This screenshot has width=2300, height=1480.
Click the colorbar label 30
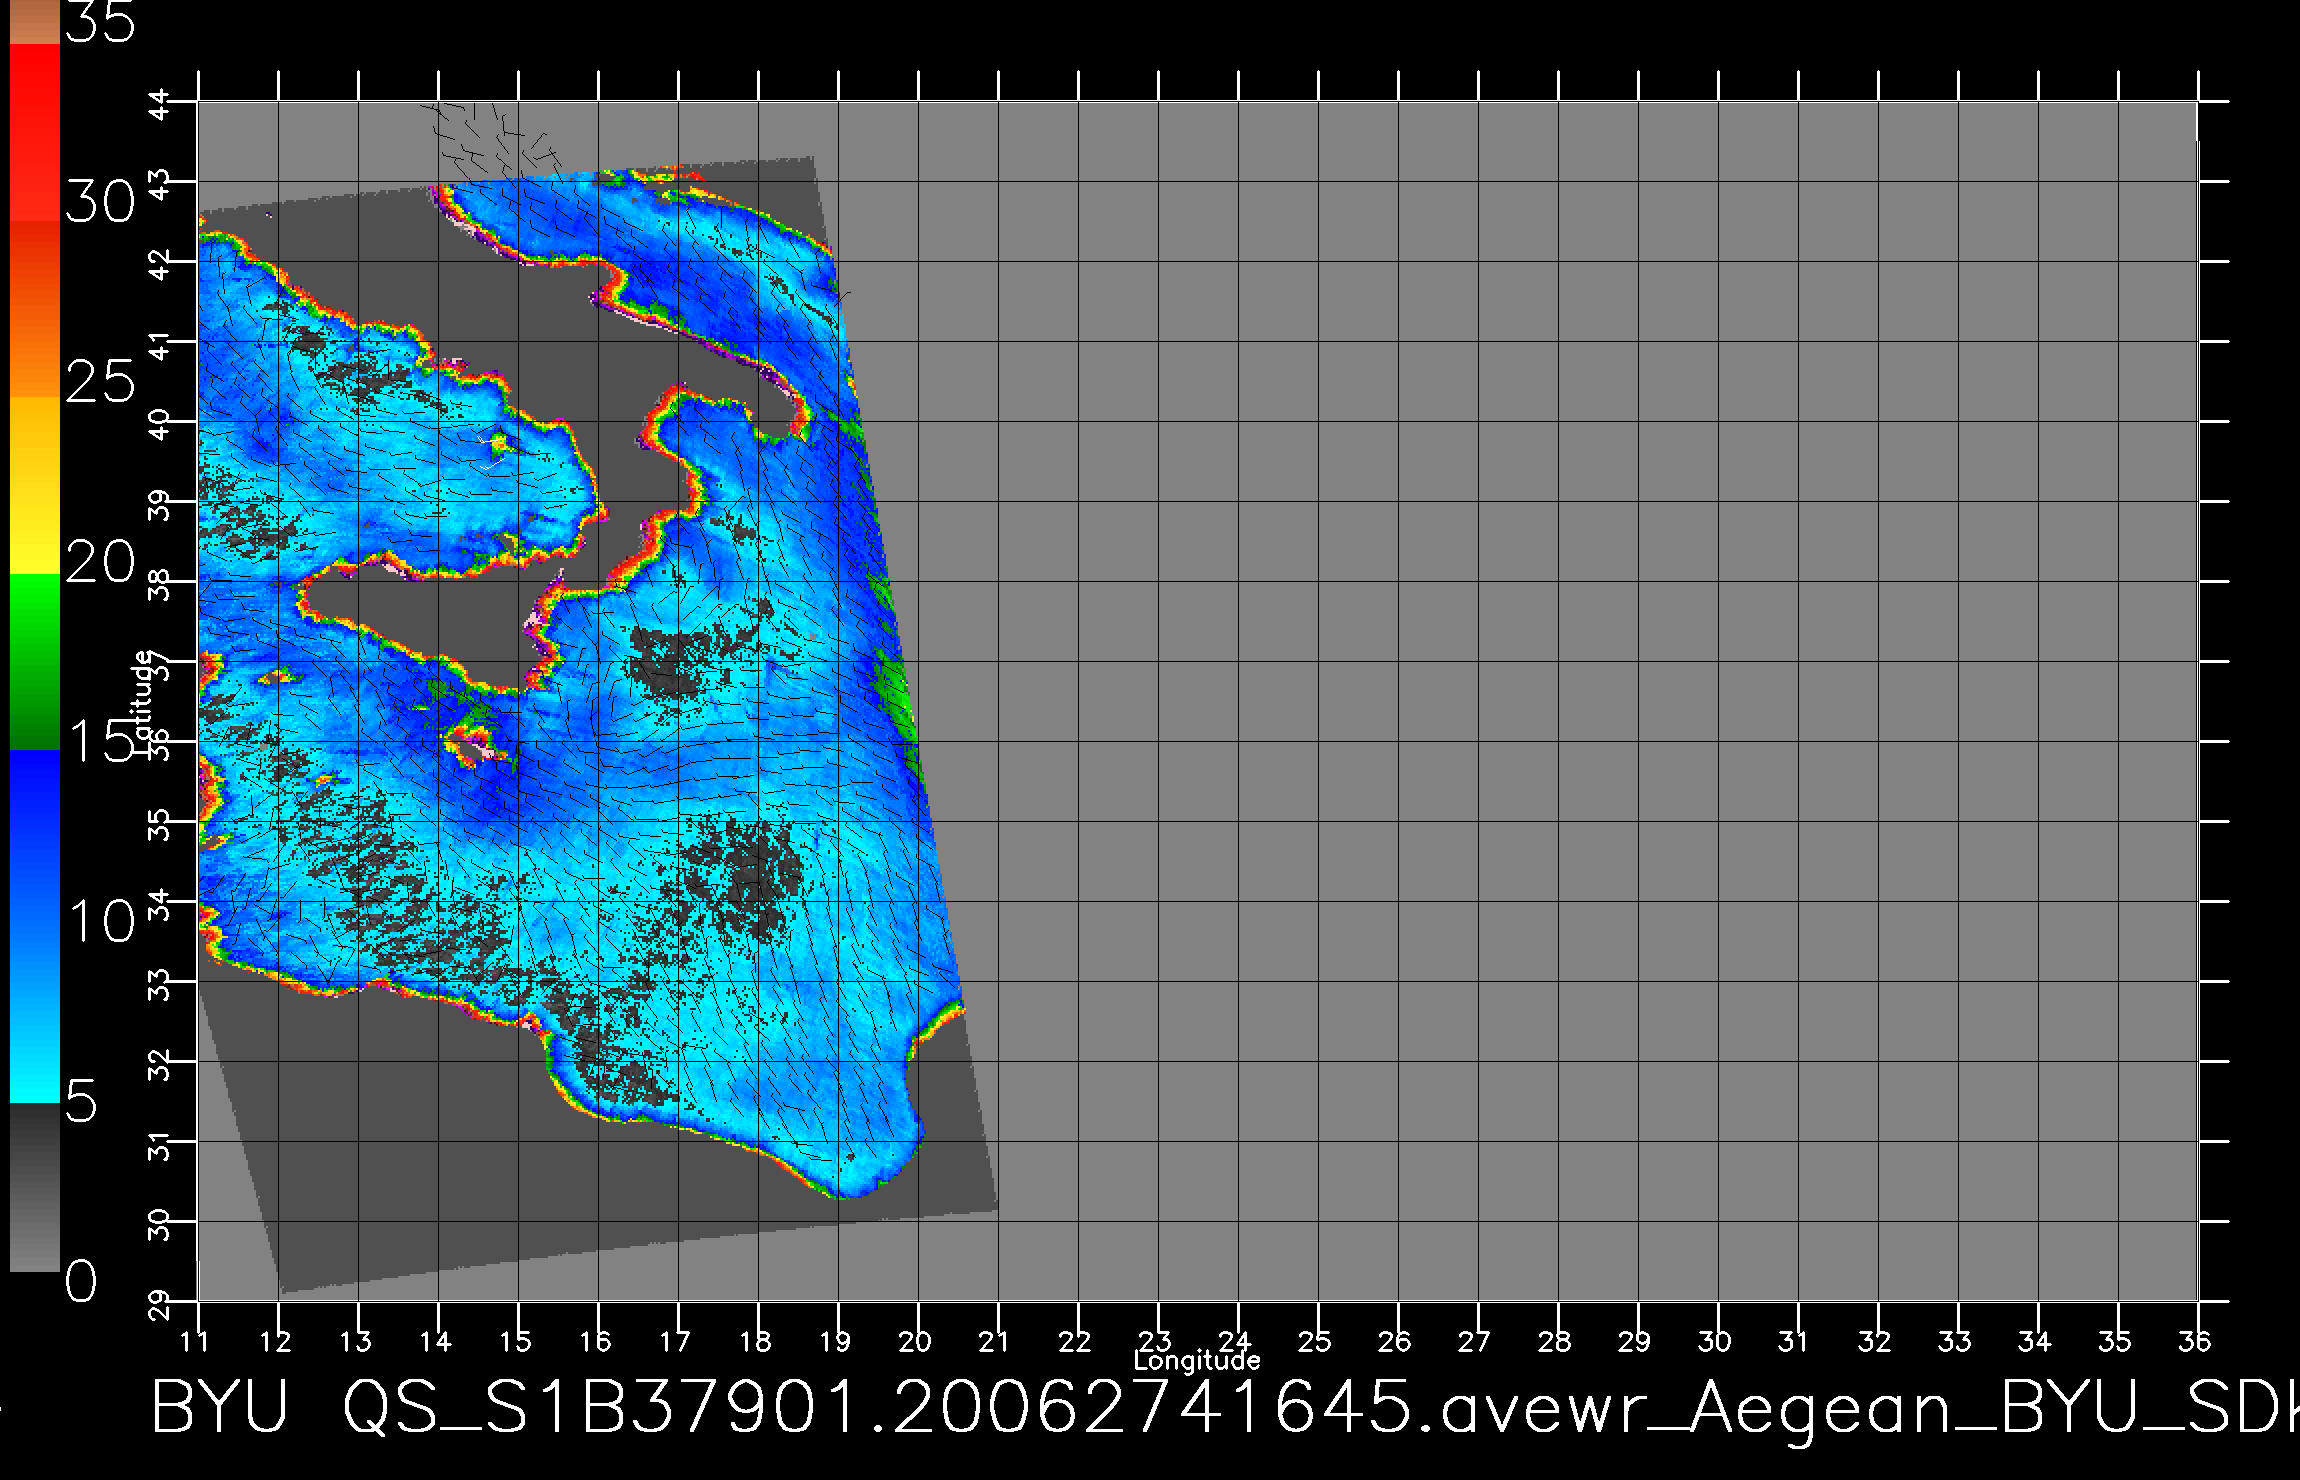(100, 203)
